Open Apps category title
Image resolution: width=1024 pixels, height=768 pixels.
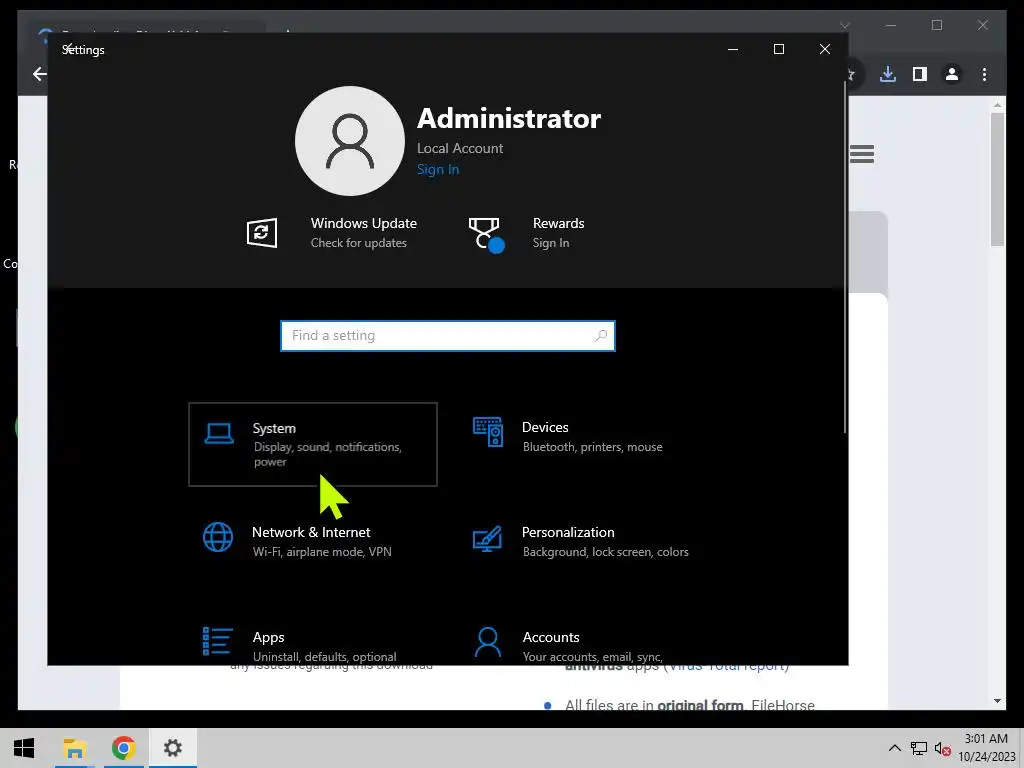(268, 637)
